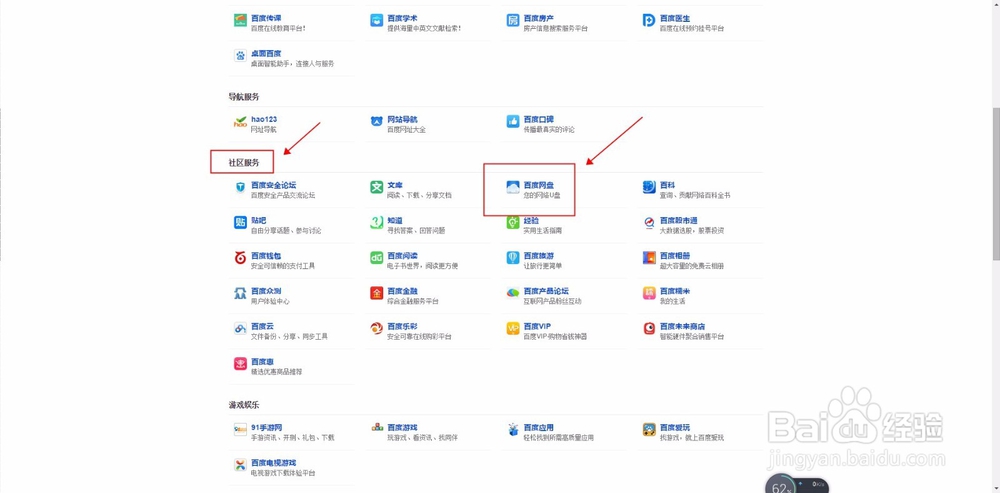Image resolution: width=1000 pixels, height=493 pixels.
Task: Click the 91手游网 icon
Action: (x=240, y=430)
